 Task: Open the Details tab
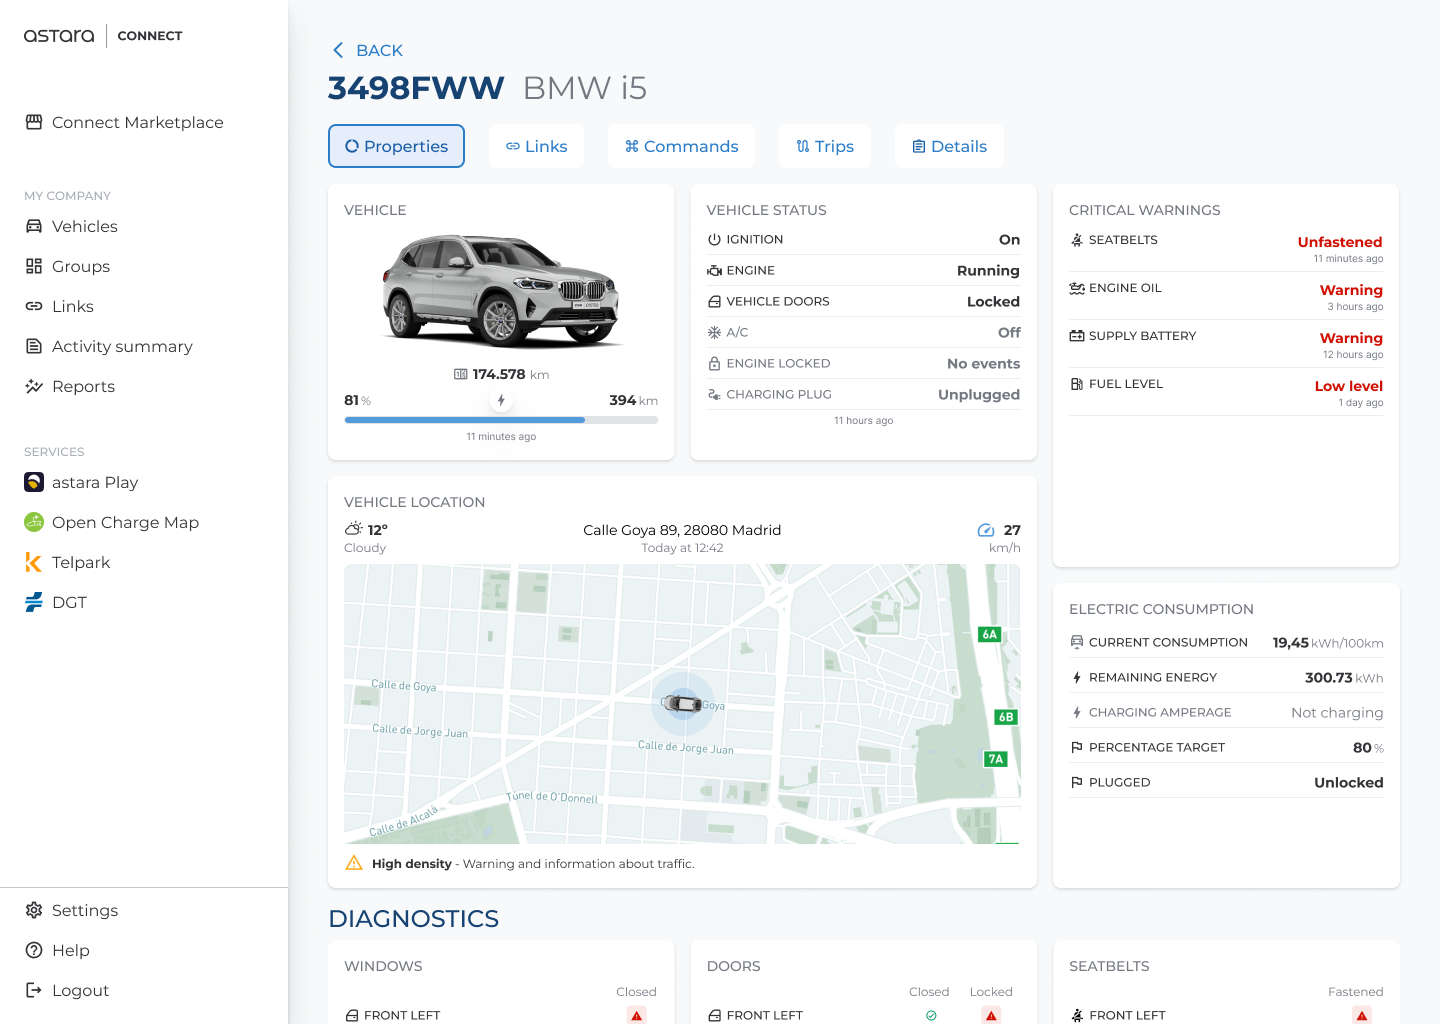click(x=949, y=146)
